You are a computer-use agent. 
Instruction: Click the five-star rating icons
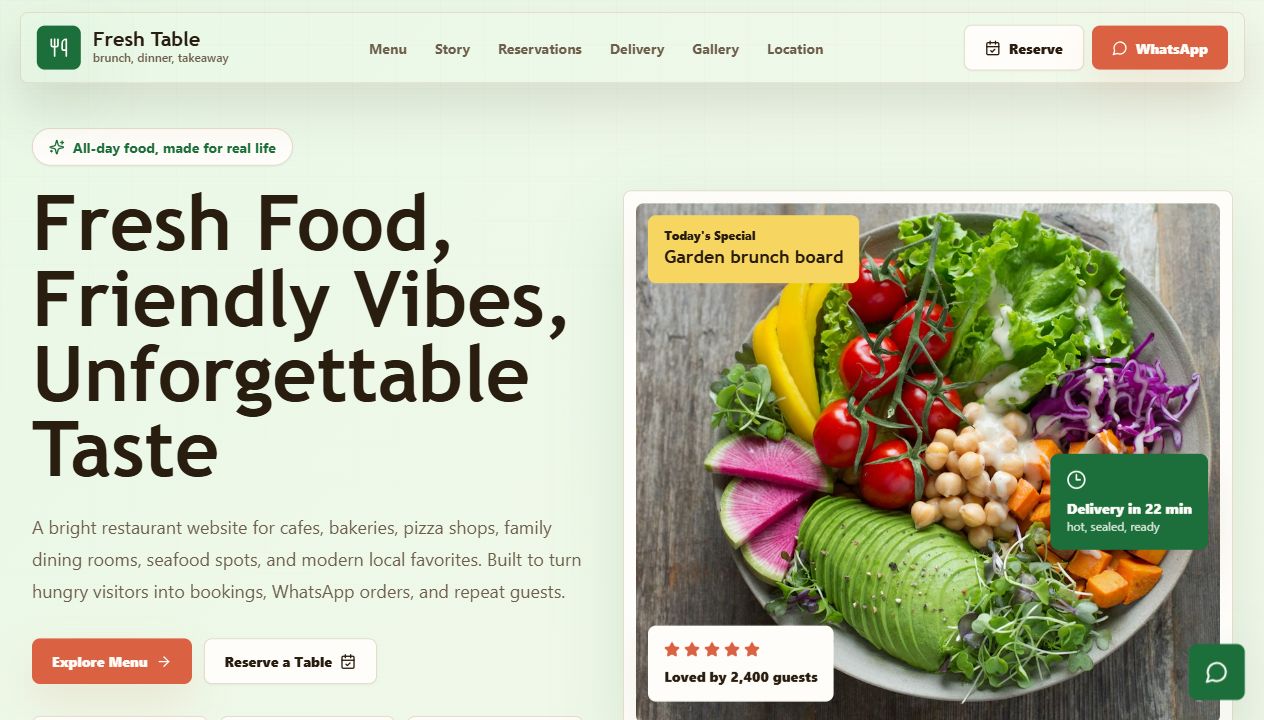[712, 650]
